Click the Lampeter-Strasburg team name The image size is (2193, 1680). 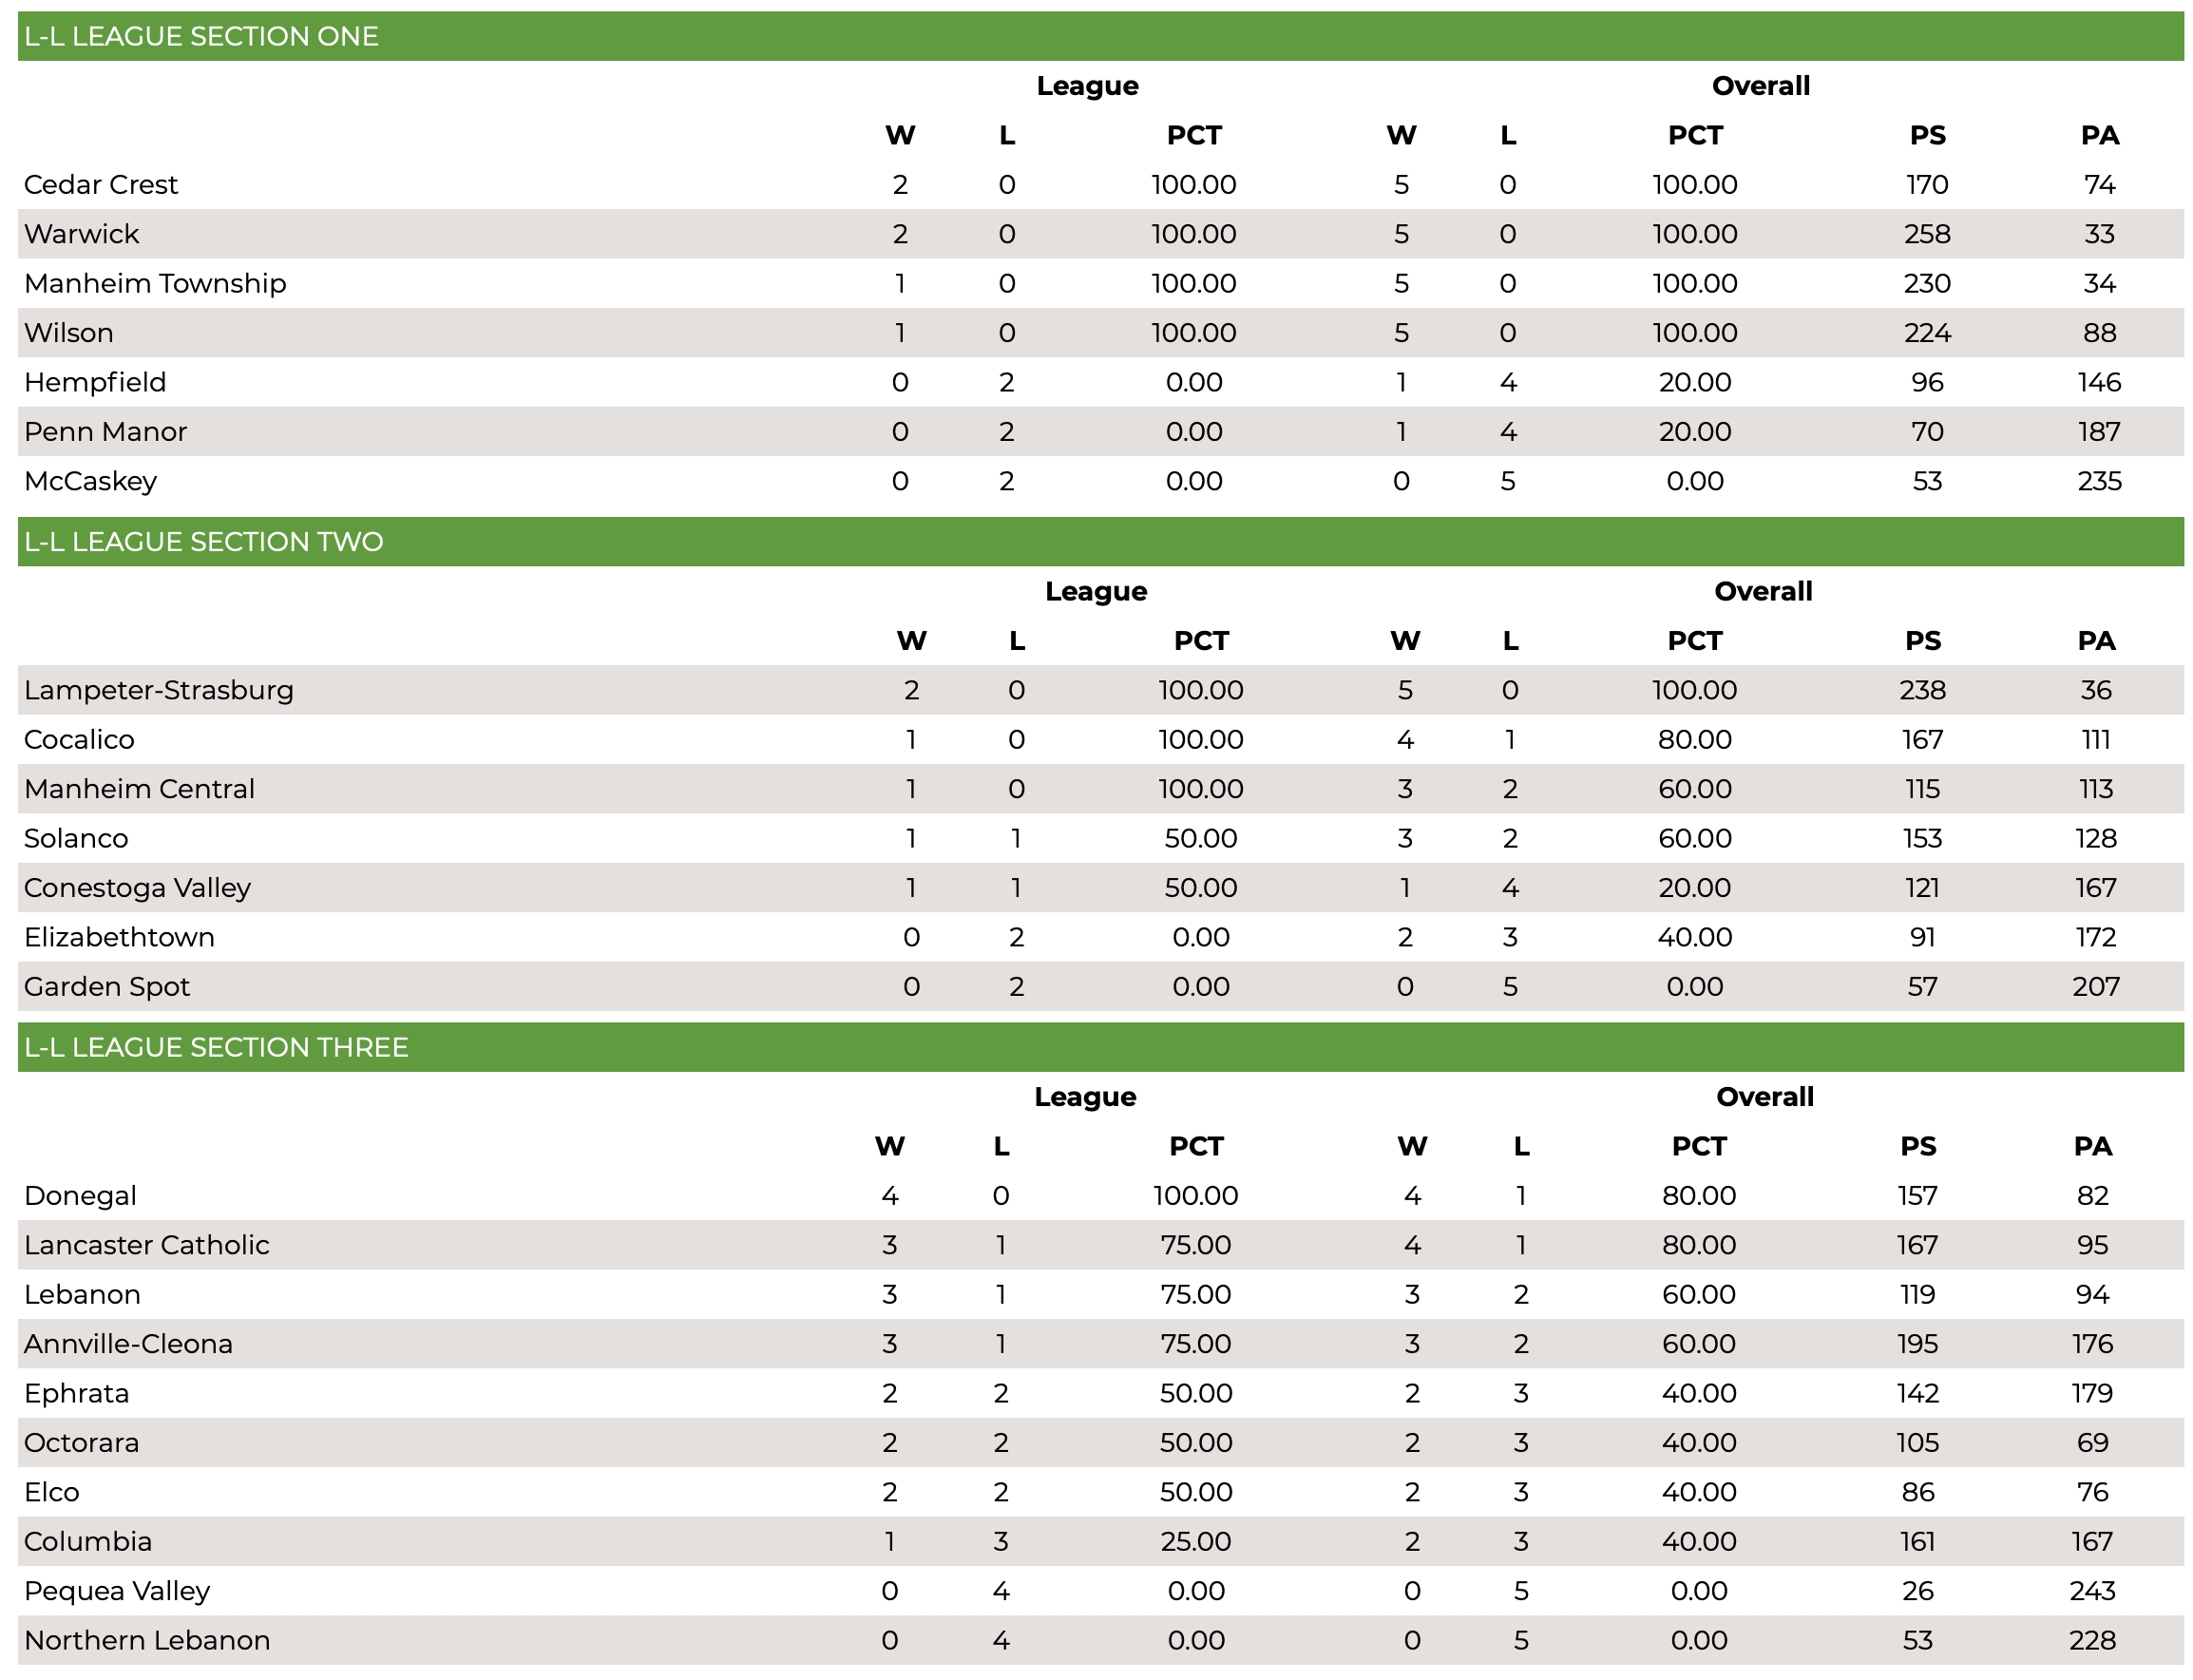(x=159, y=691)
